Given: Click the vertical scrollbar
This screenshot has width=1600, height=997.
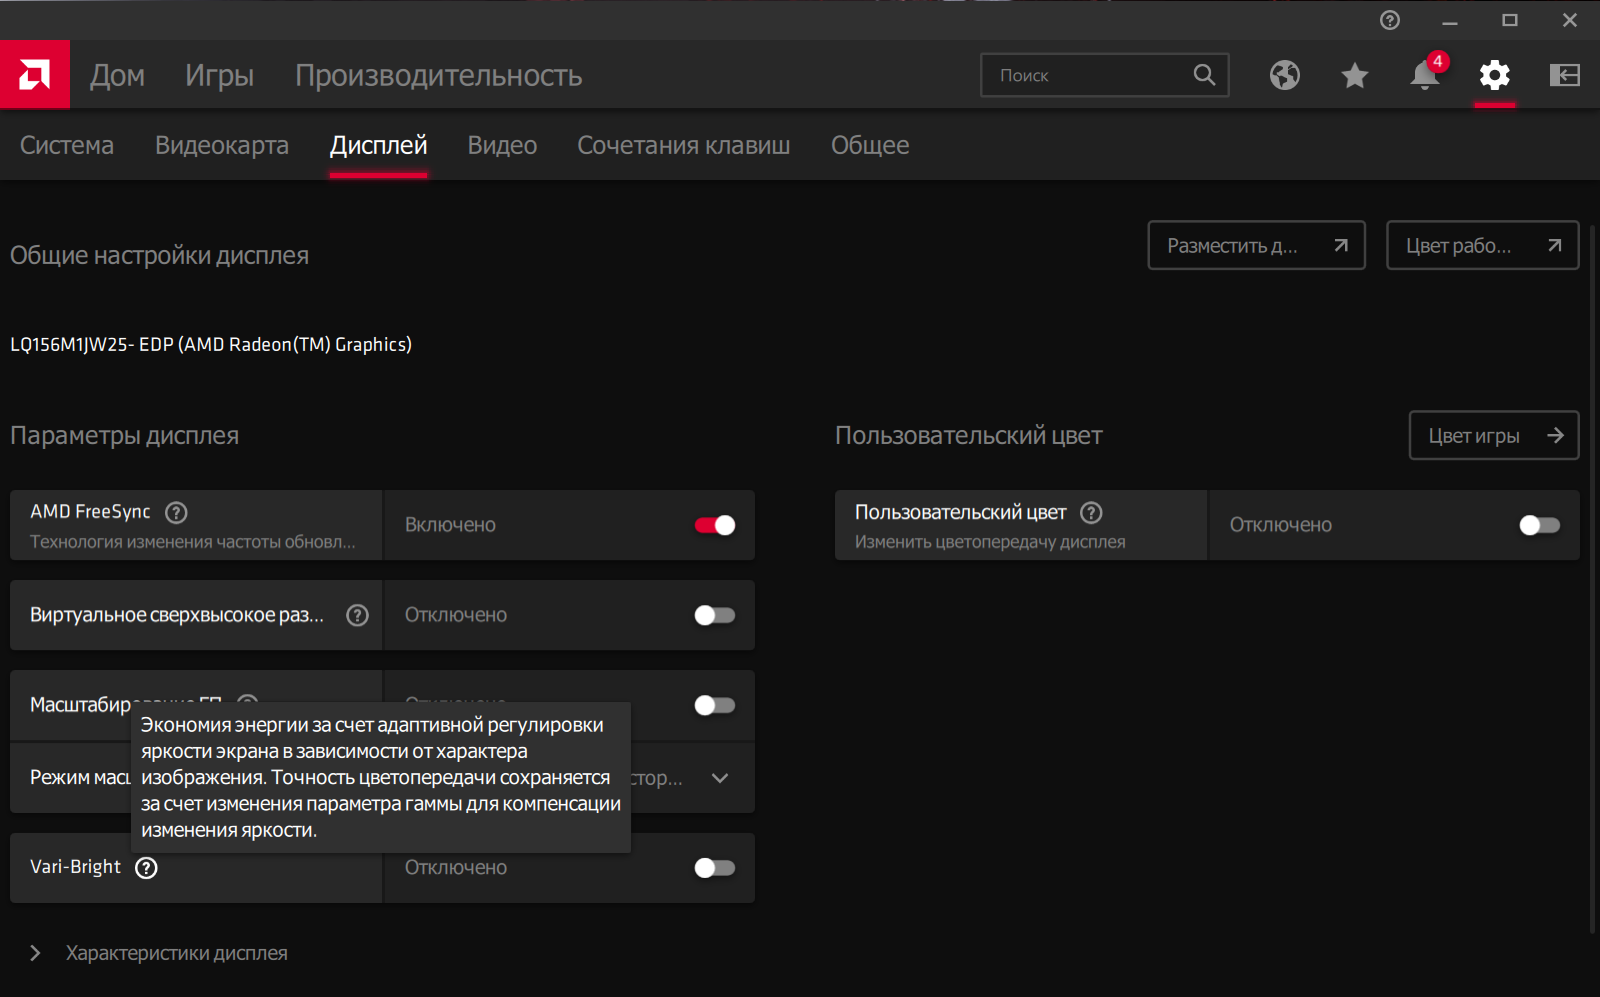Looking at the screenshot, I should [1593, 580].
